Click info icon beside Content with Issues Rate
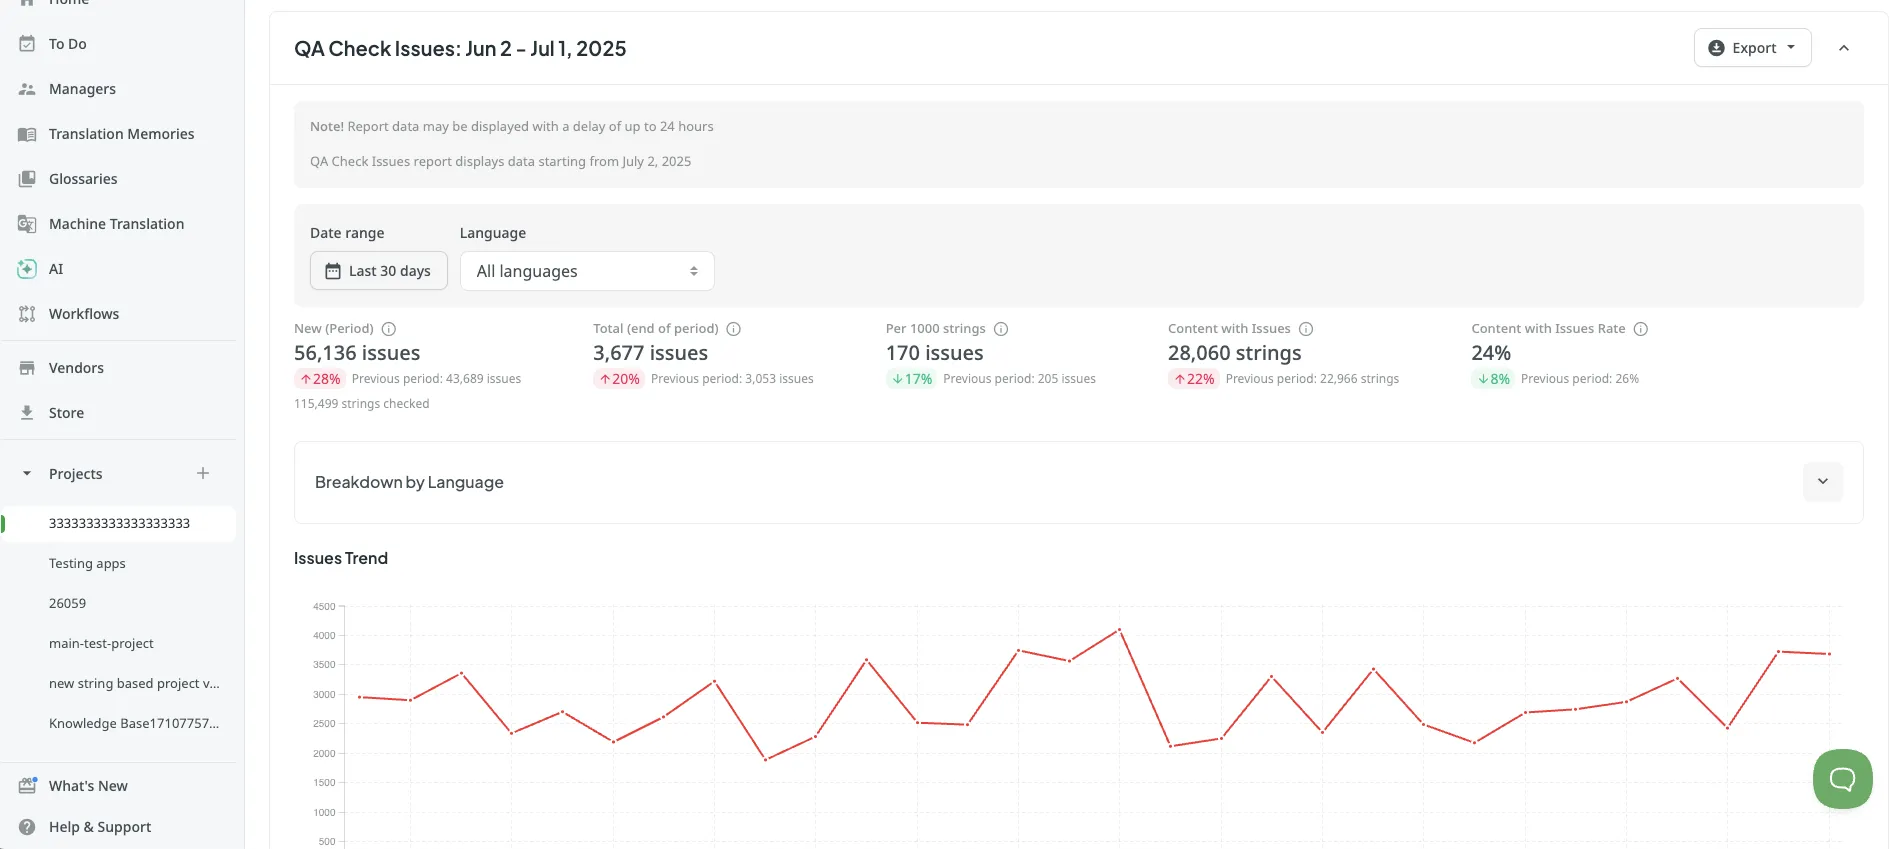Viewport: 1890px width, 849px height. tap(1641, 329)
